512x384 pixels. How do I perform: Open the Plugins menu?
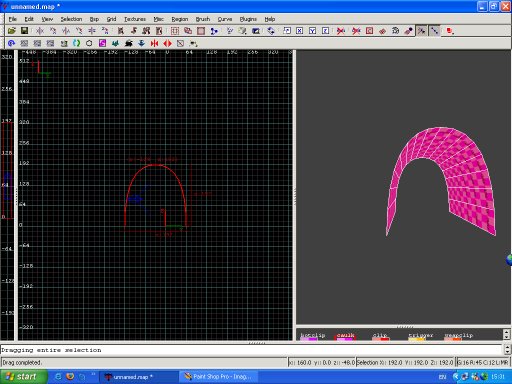coord(248,19)
